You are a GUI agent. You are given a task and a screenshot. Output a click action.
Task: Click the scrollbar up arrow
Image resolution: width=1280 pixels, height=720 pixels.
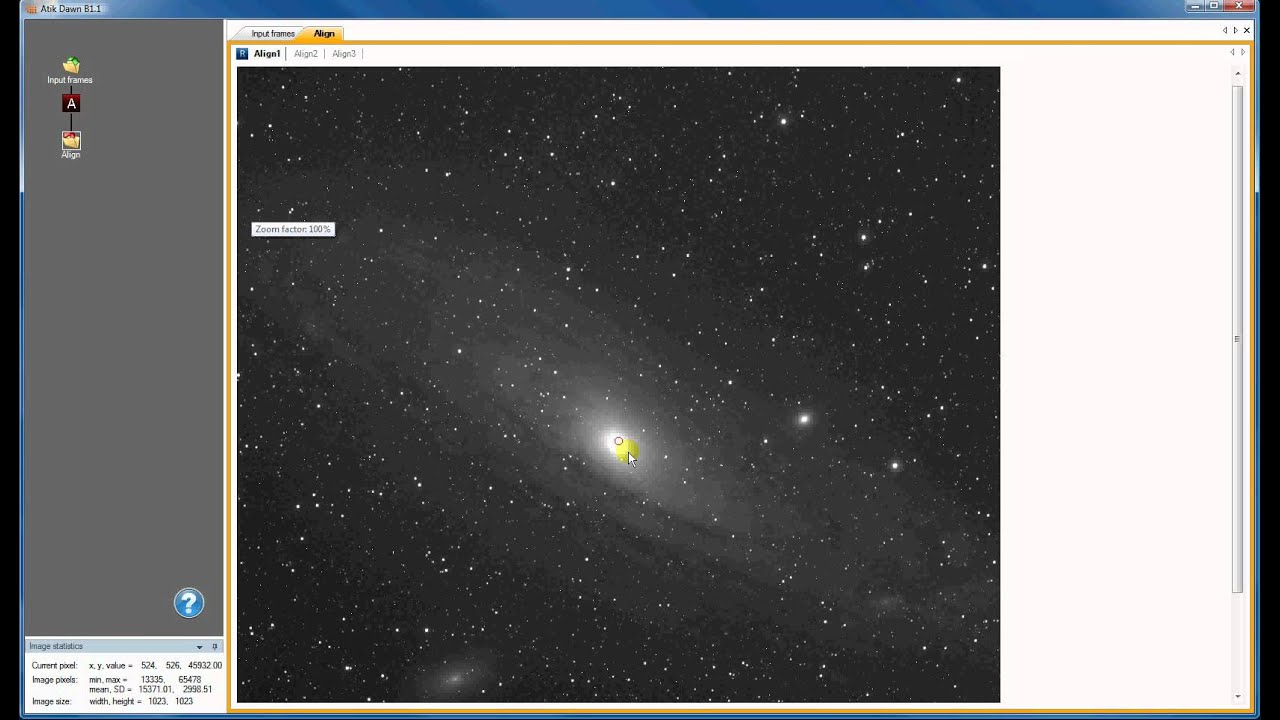[x=1238, y=74]
